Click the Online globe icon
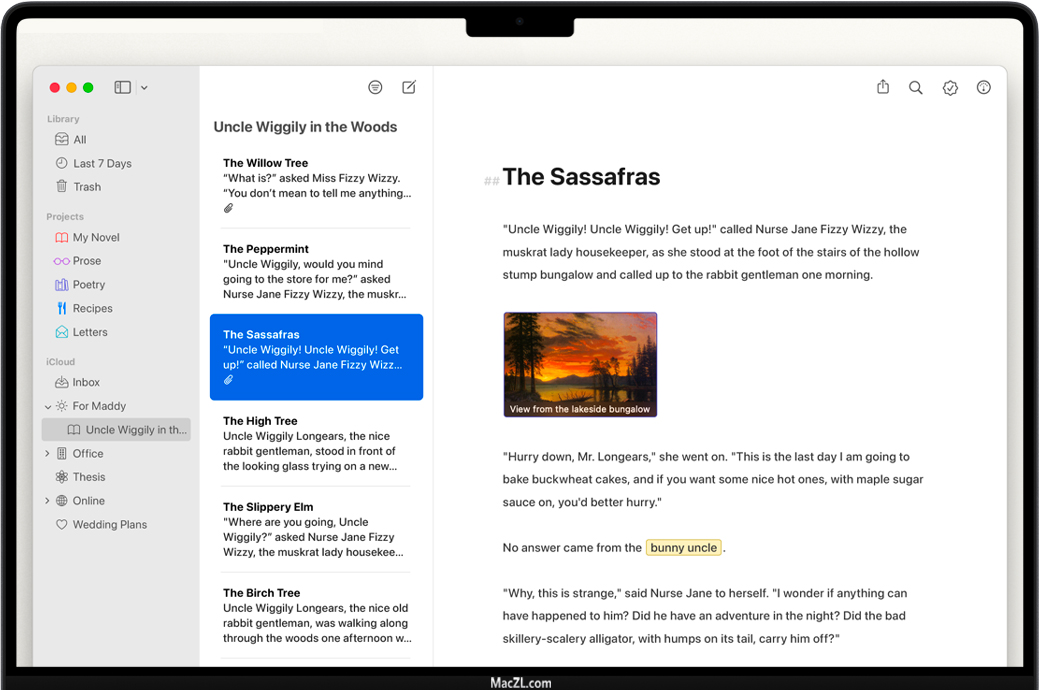Viewport: 1040px width, 690px height. [x=62, y=501]
